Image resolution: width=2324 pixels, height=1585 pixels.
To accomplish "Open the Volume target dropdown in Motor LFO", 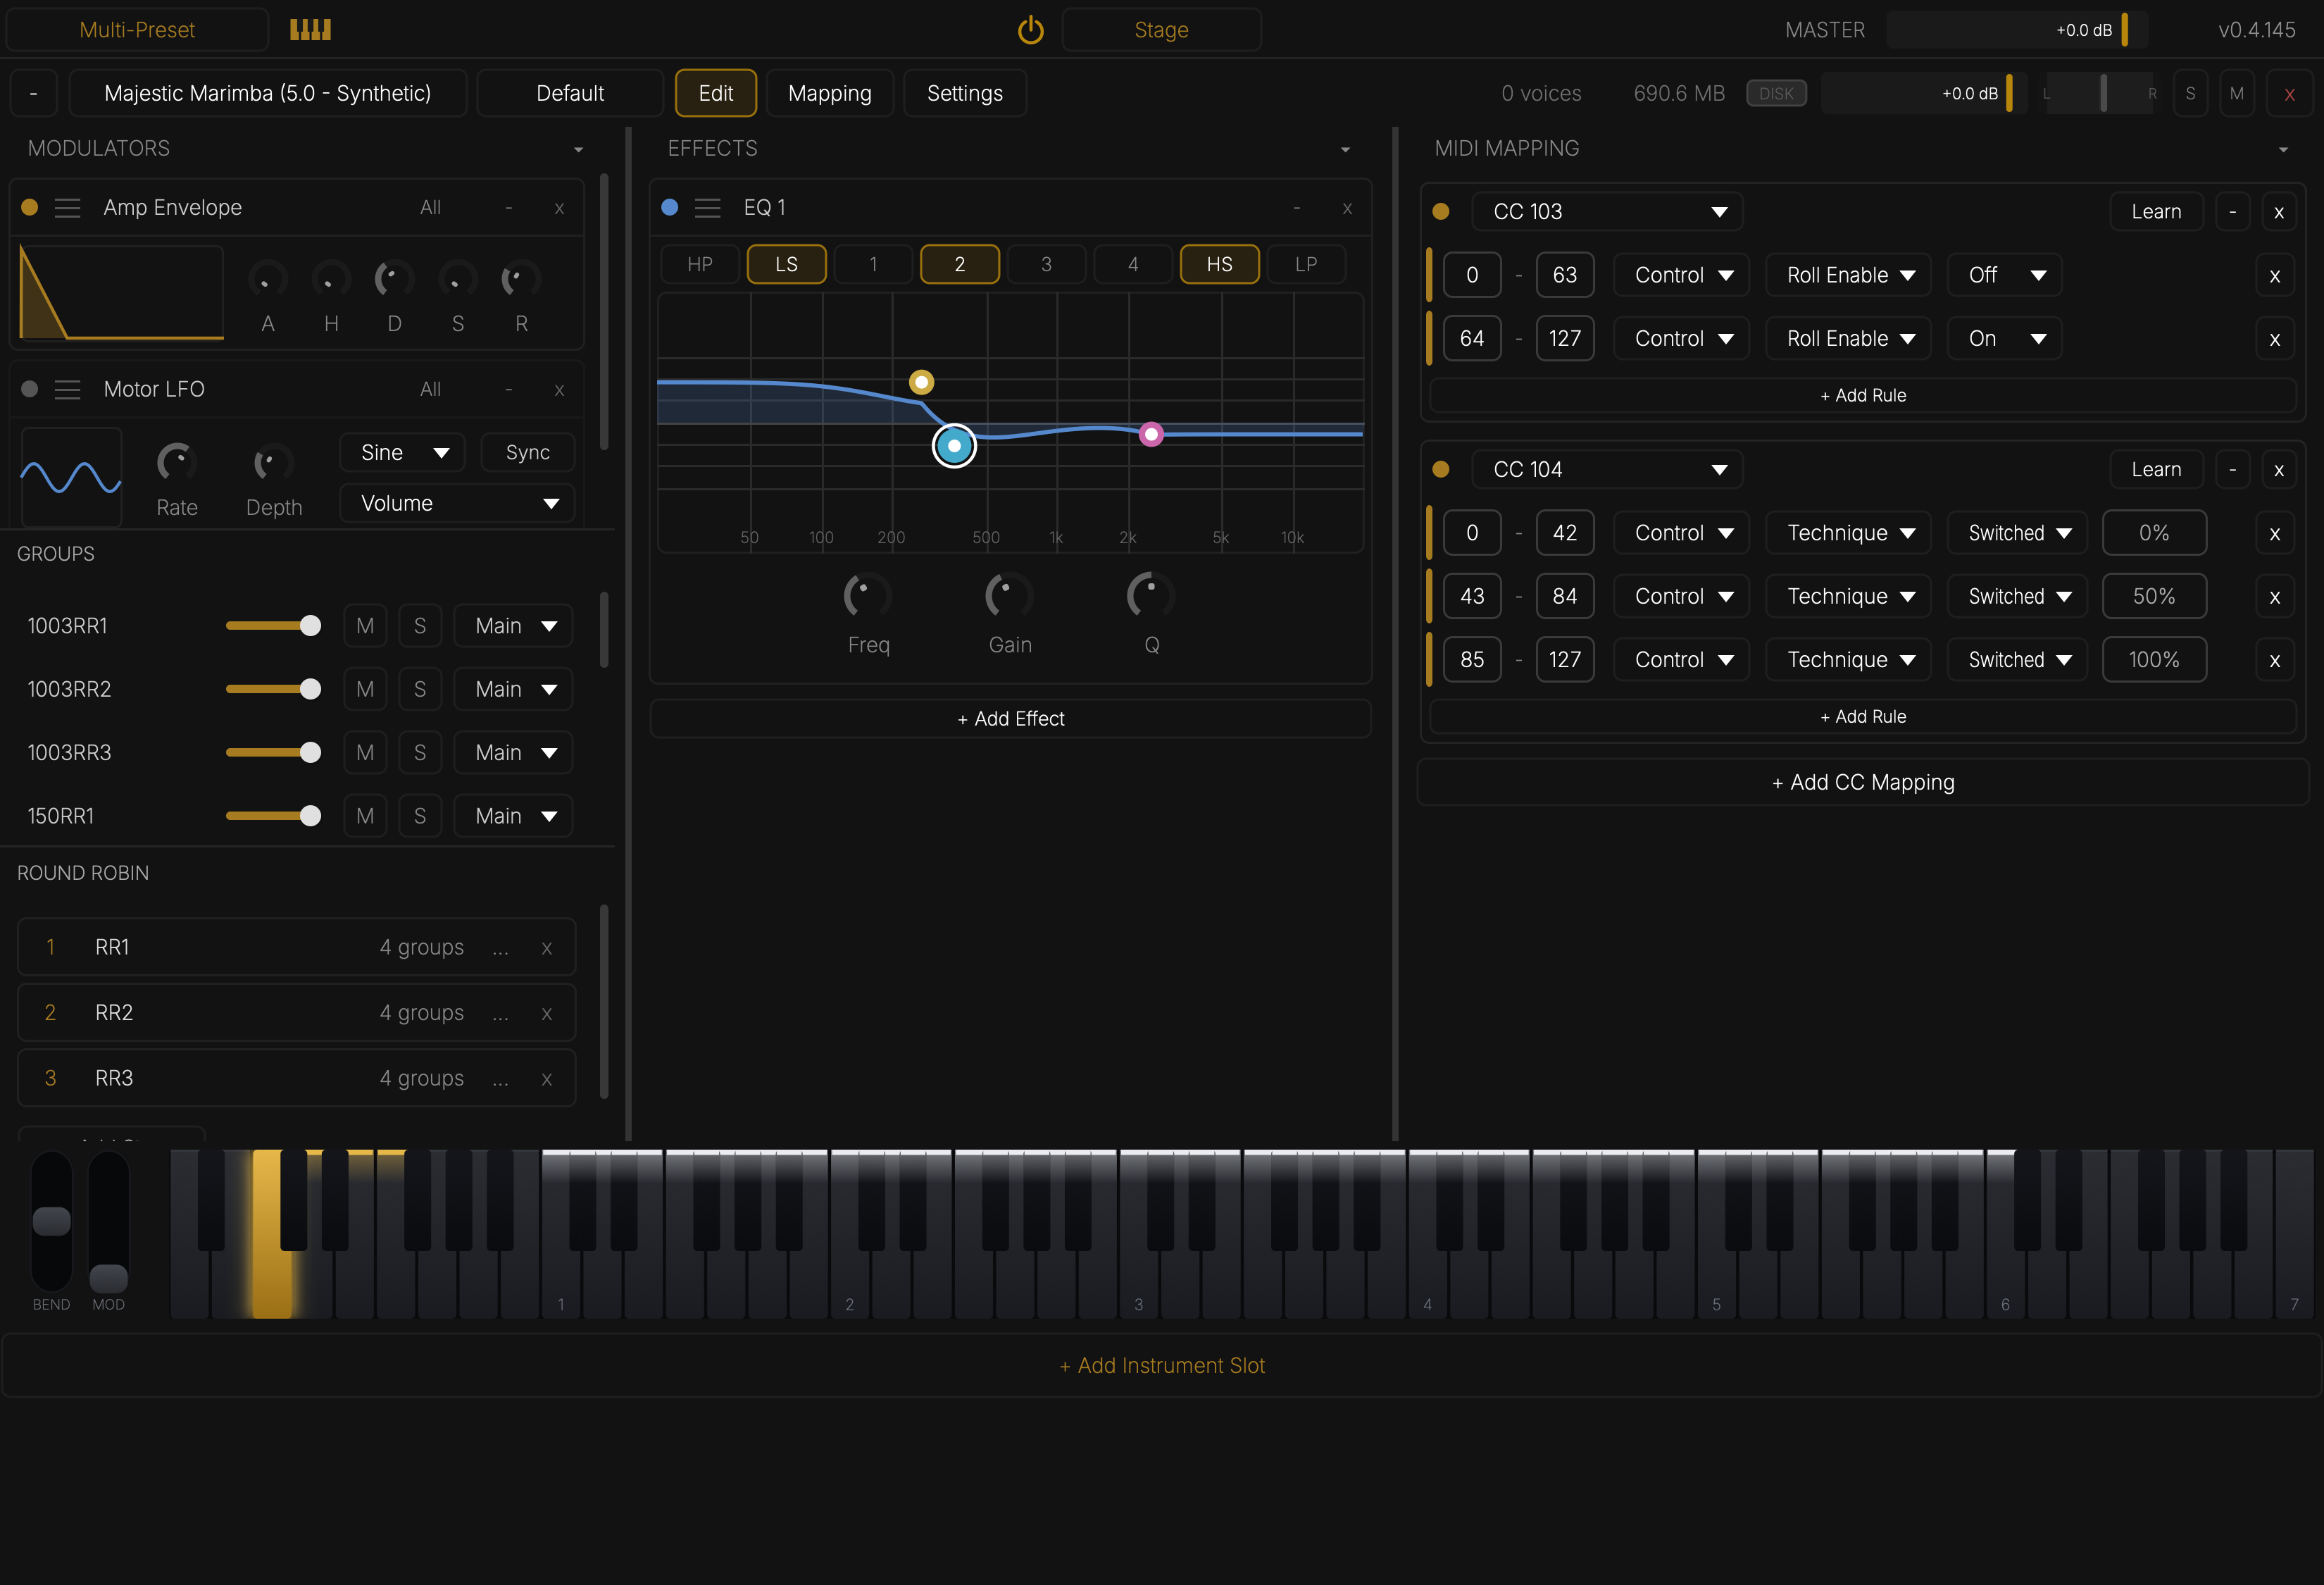I will (x=457, y=504).
